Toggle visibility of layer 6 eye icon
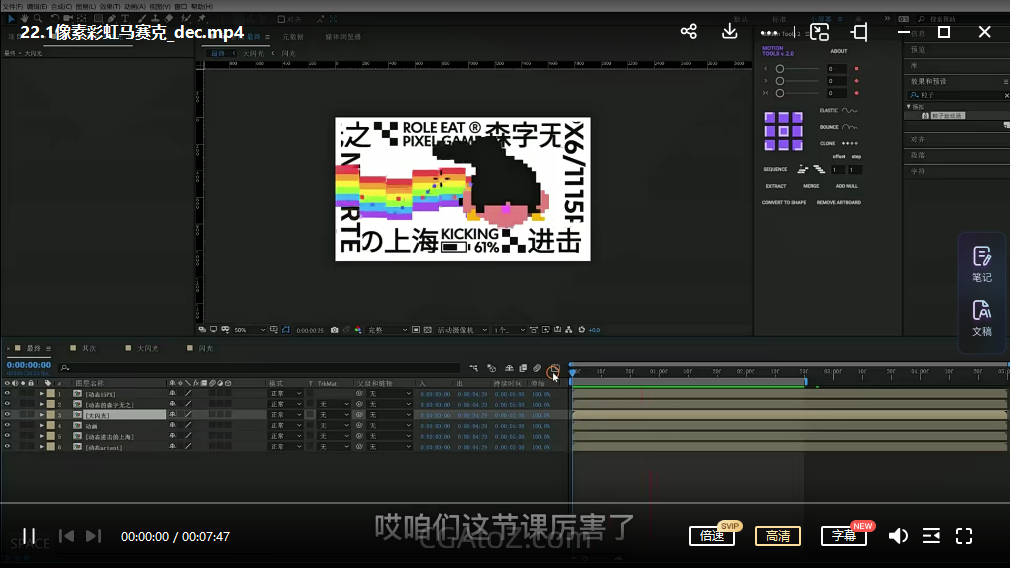The image size is (1010, 568). (x=7, y=447)
